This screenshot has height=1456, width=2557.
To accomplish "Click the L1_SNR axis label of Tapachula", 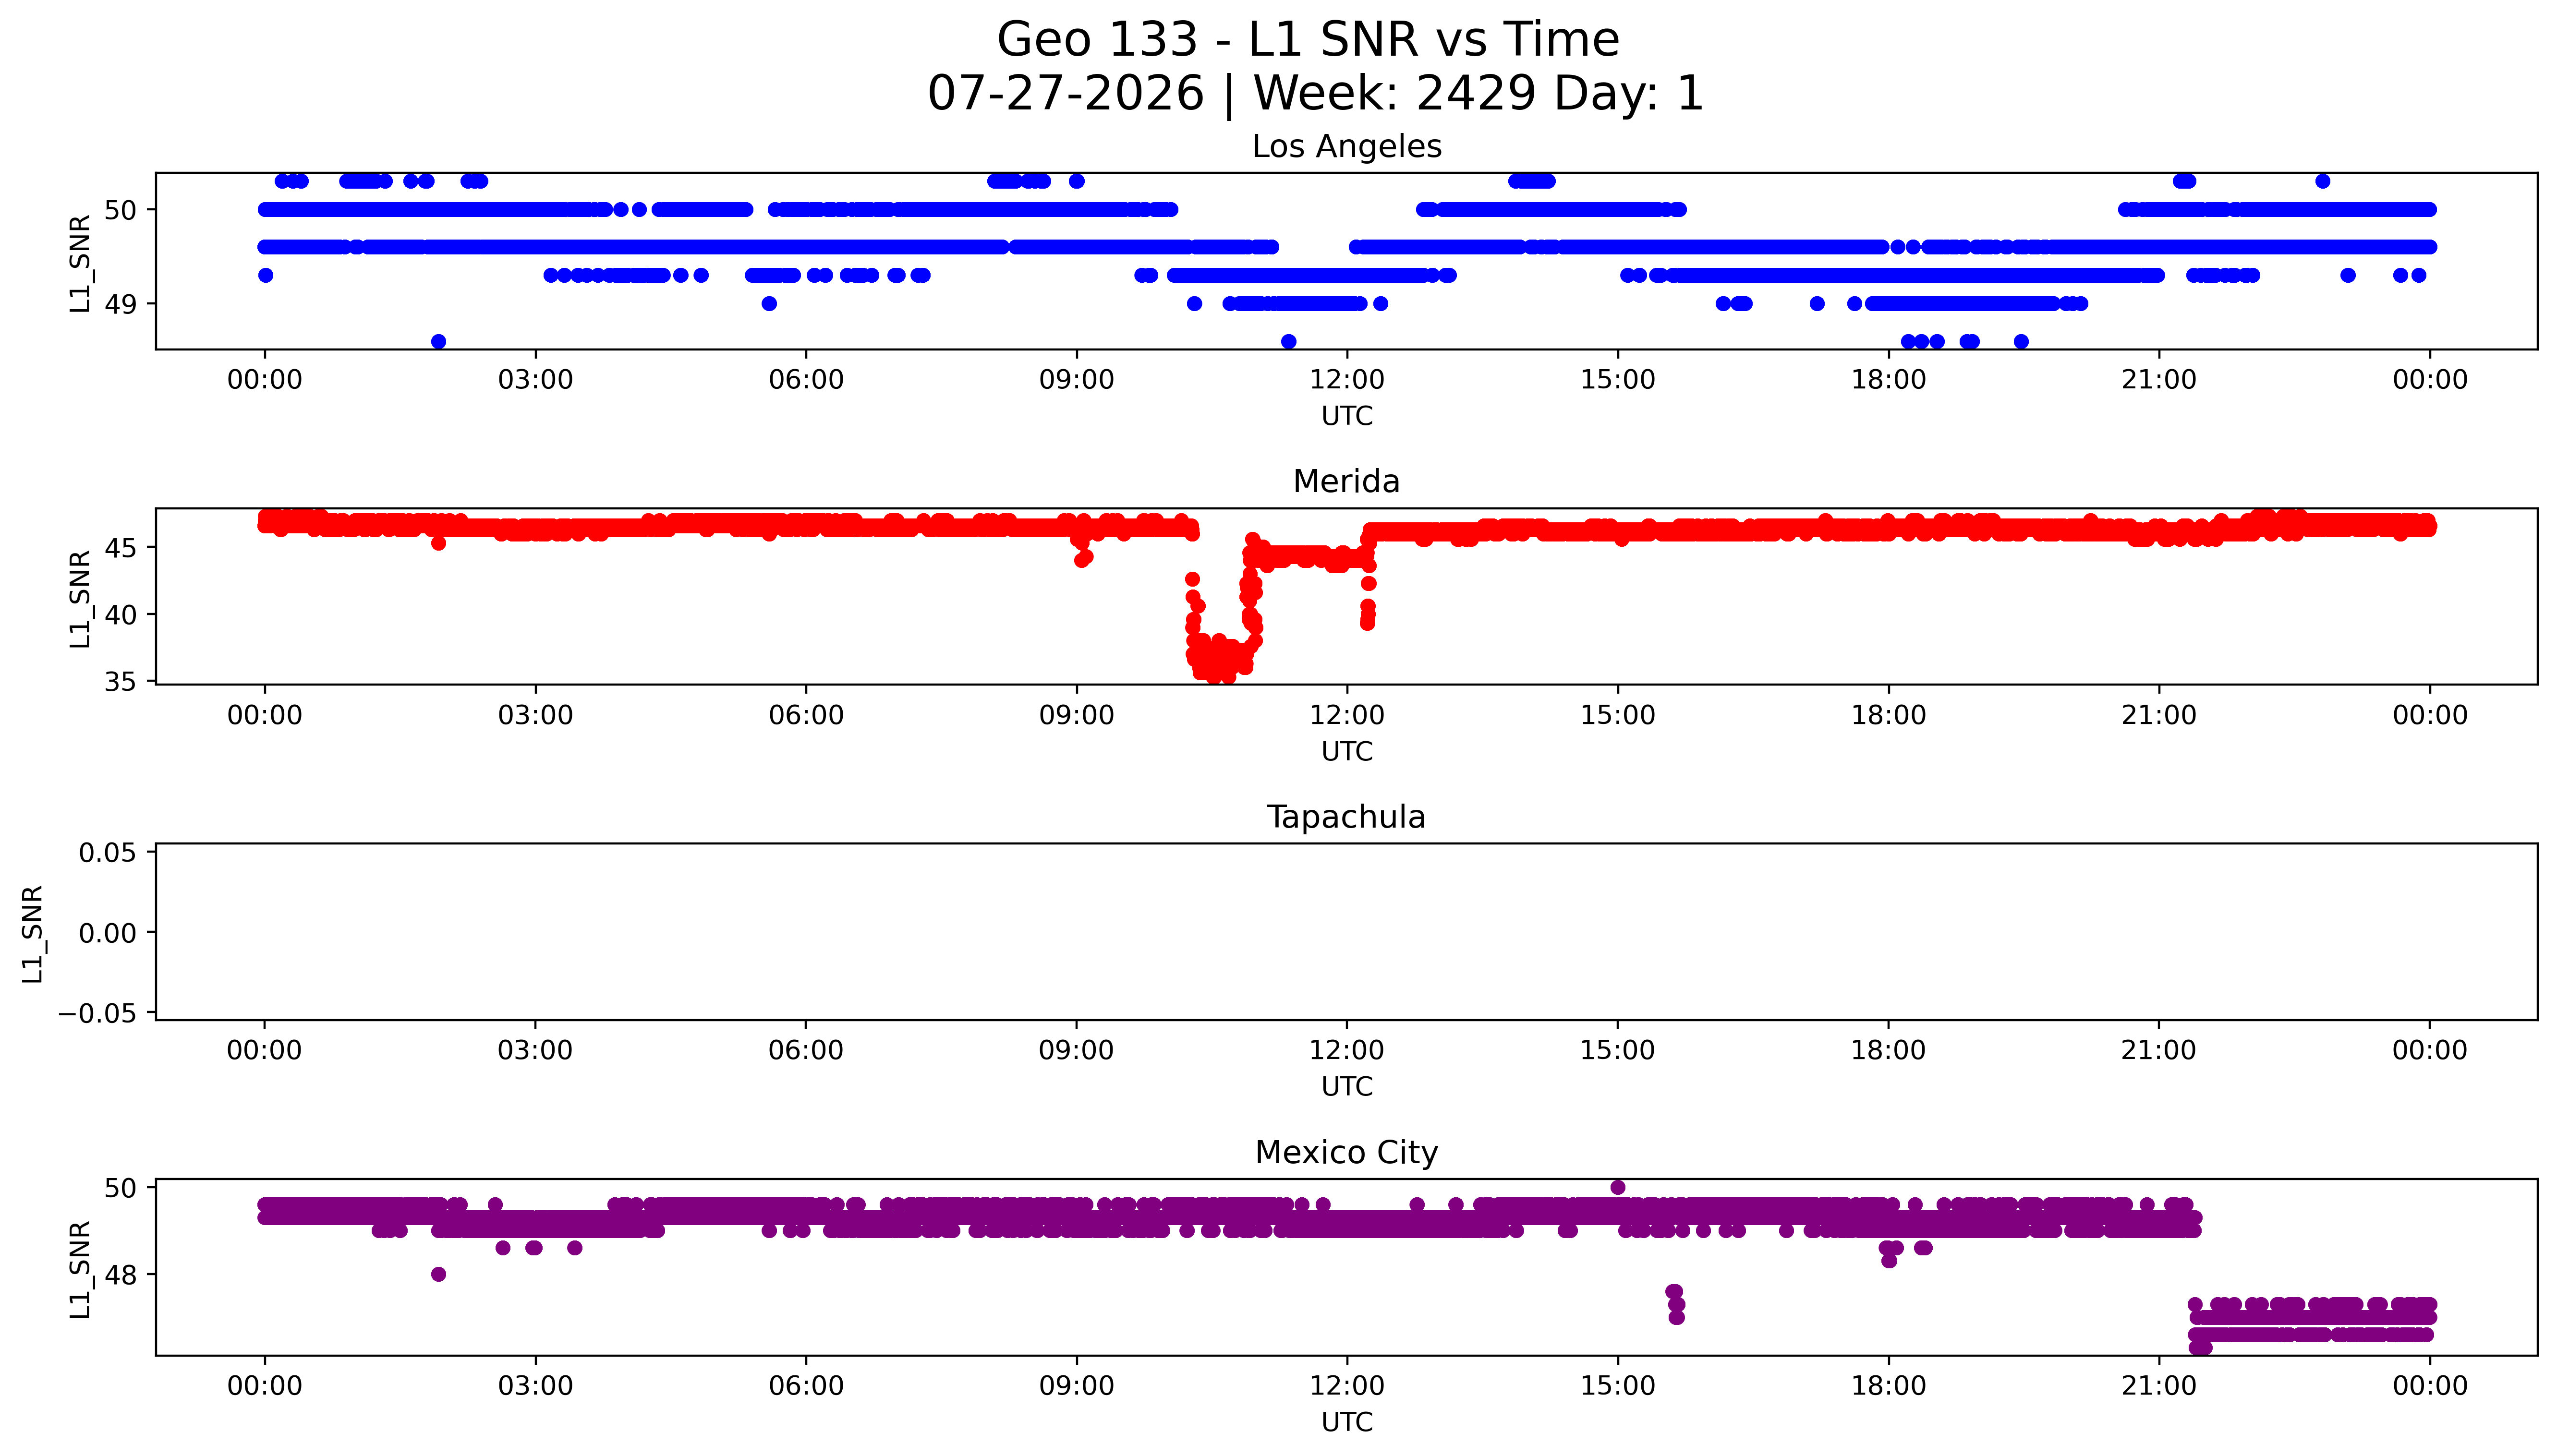I will (33, 933).
